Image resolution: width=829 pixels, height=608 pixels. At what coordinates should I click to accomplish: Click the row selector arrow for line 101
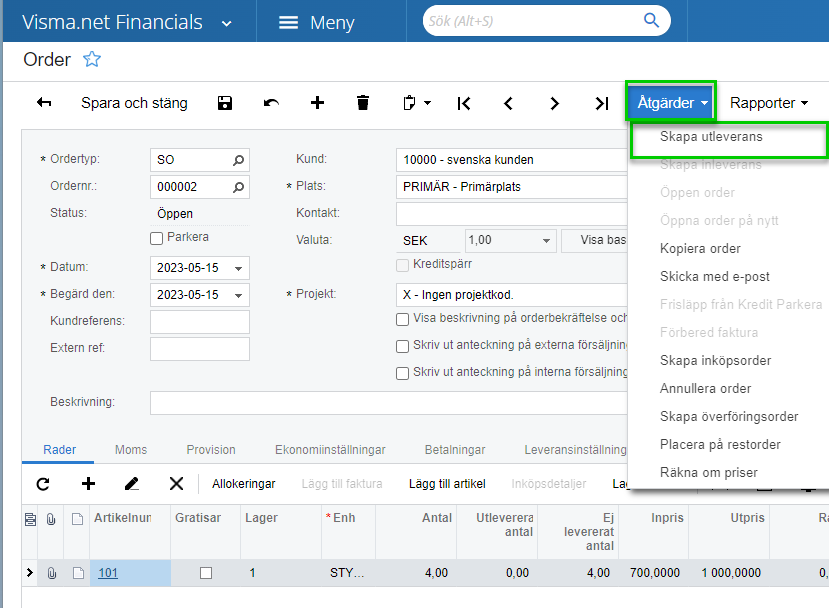[30, 573]
